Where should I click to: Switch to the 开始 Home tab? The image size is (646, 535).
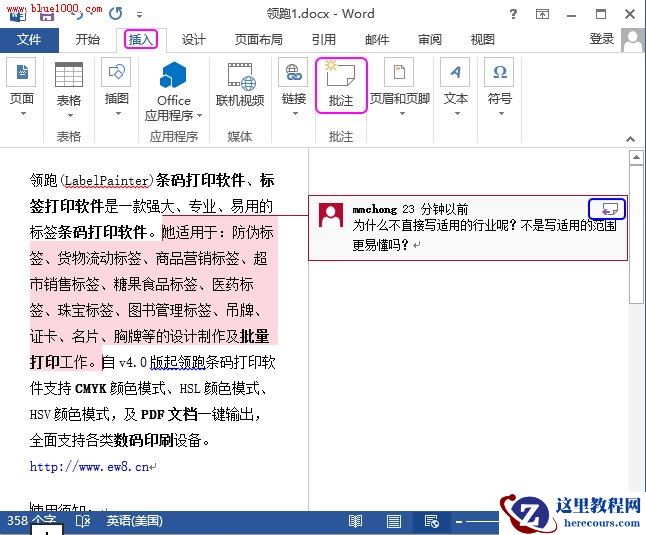(87, 40)
